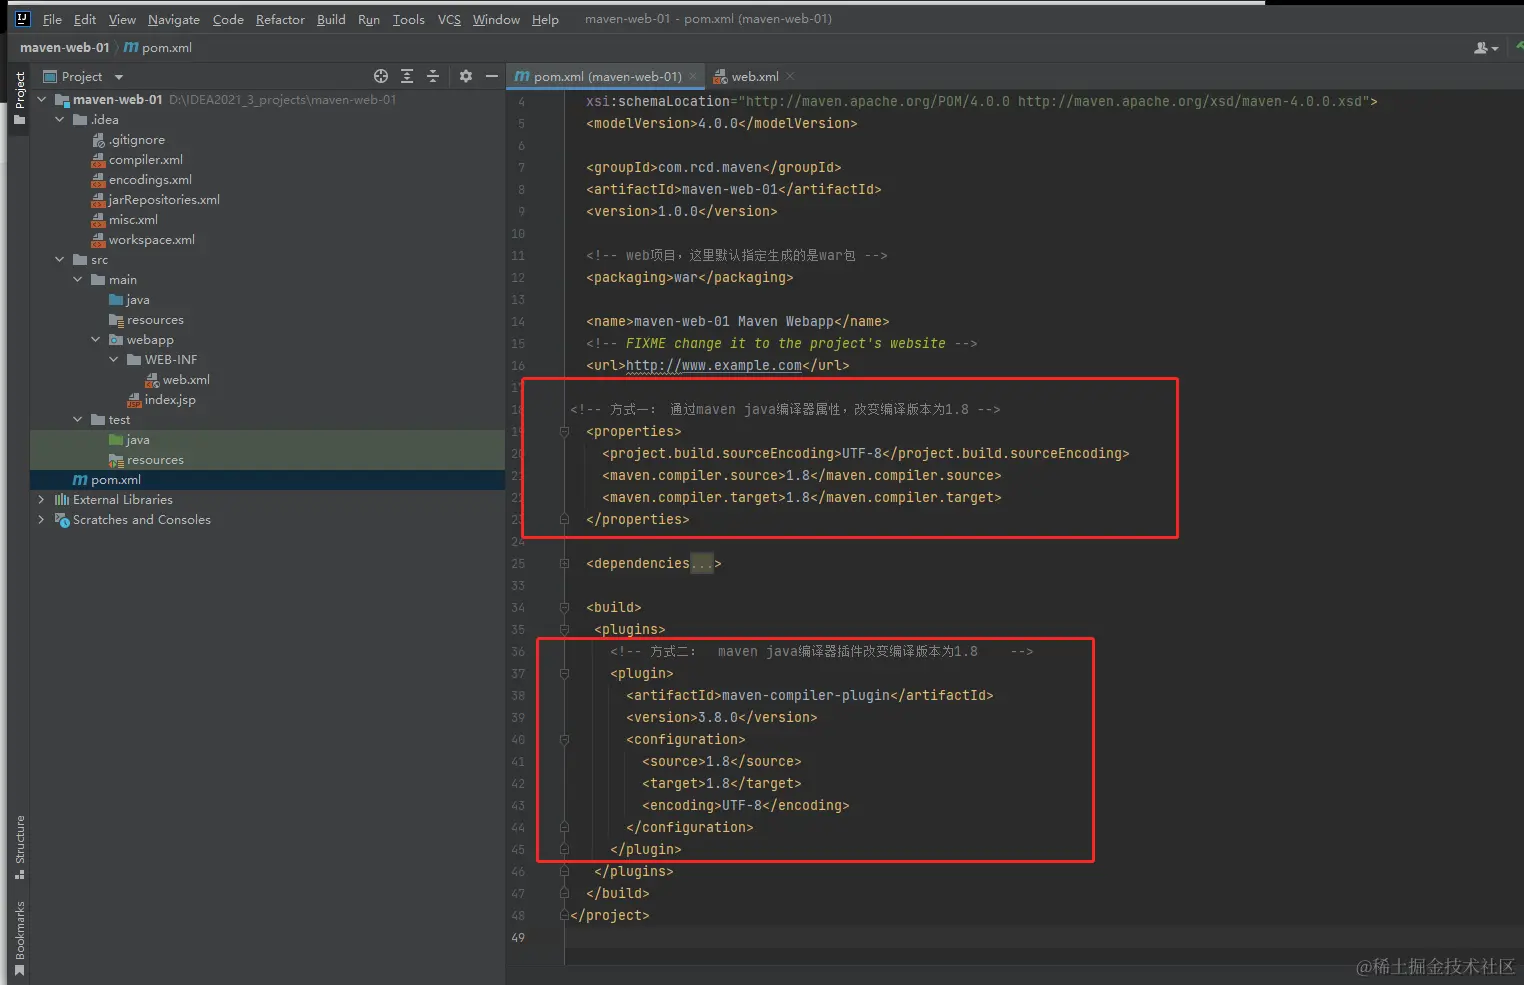Open the Build menu
This screenshot has height=985, width=1524.
331,19
